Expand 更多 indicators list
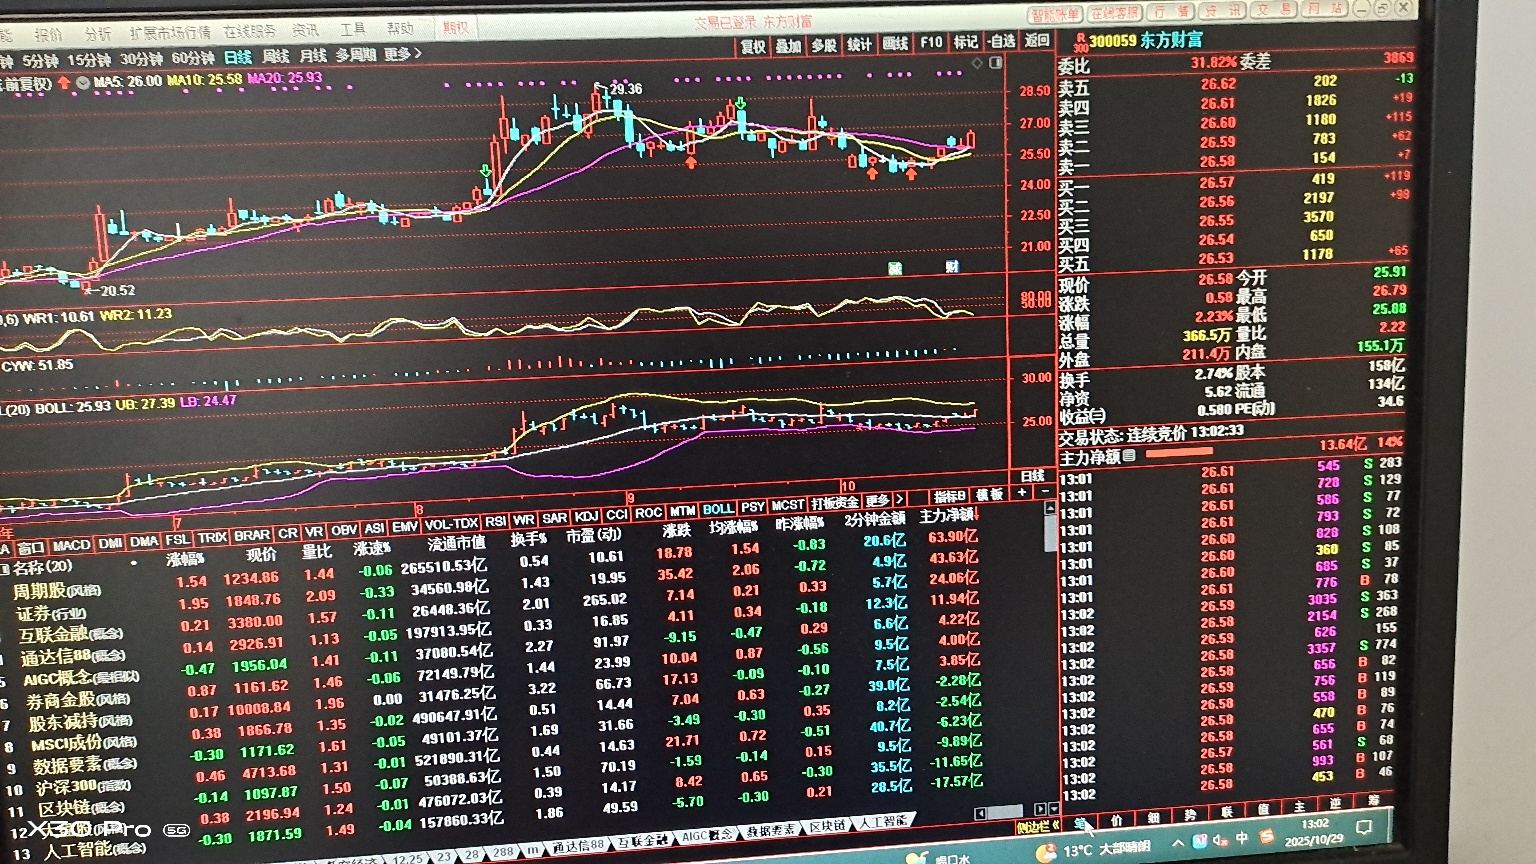Viewport: 1536px width, 864px height. 884,500
